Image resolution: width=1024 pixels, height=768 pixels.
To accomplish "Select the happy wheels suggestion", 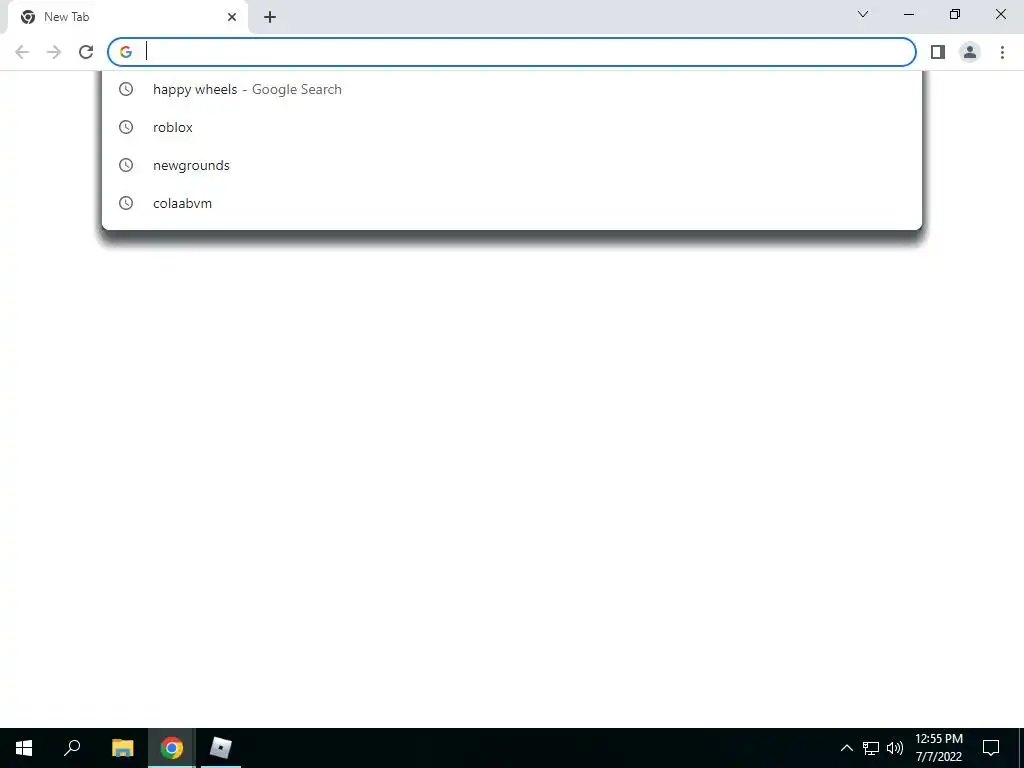I will click(x=512, y=89).
